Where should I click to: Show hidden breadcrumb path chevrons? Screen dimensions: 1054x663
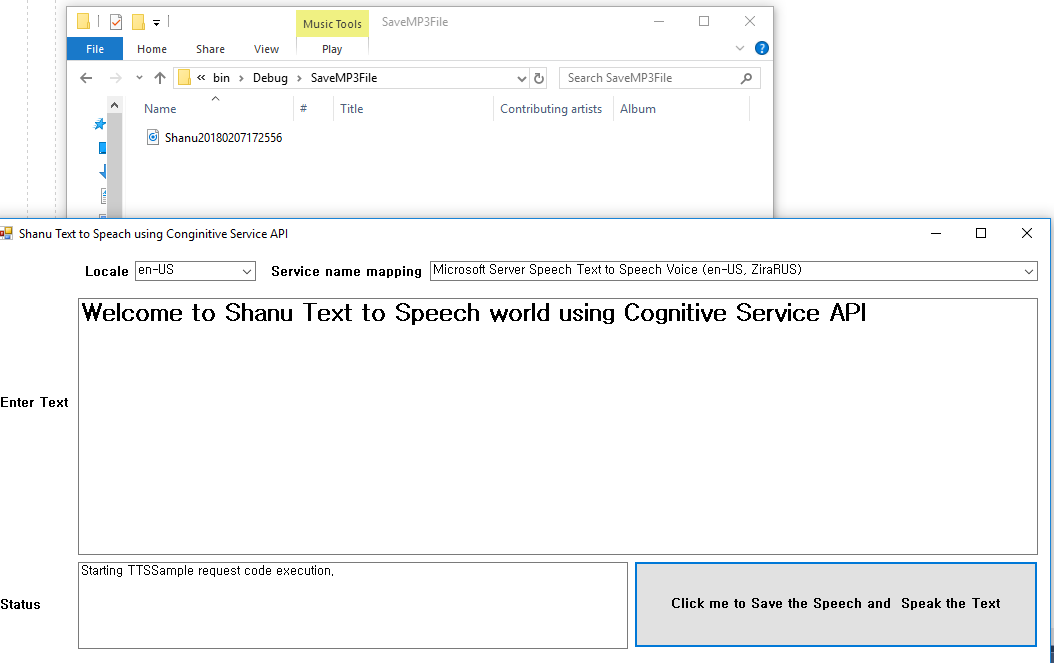tap(201, 78)
